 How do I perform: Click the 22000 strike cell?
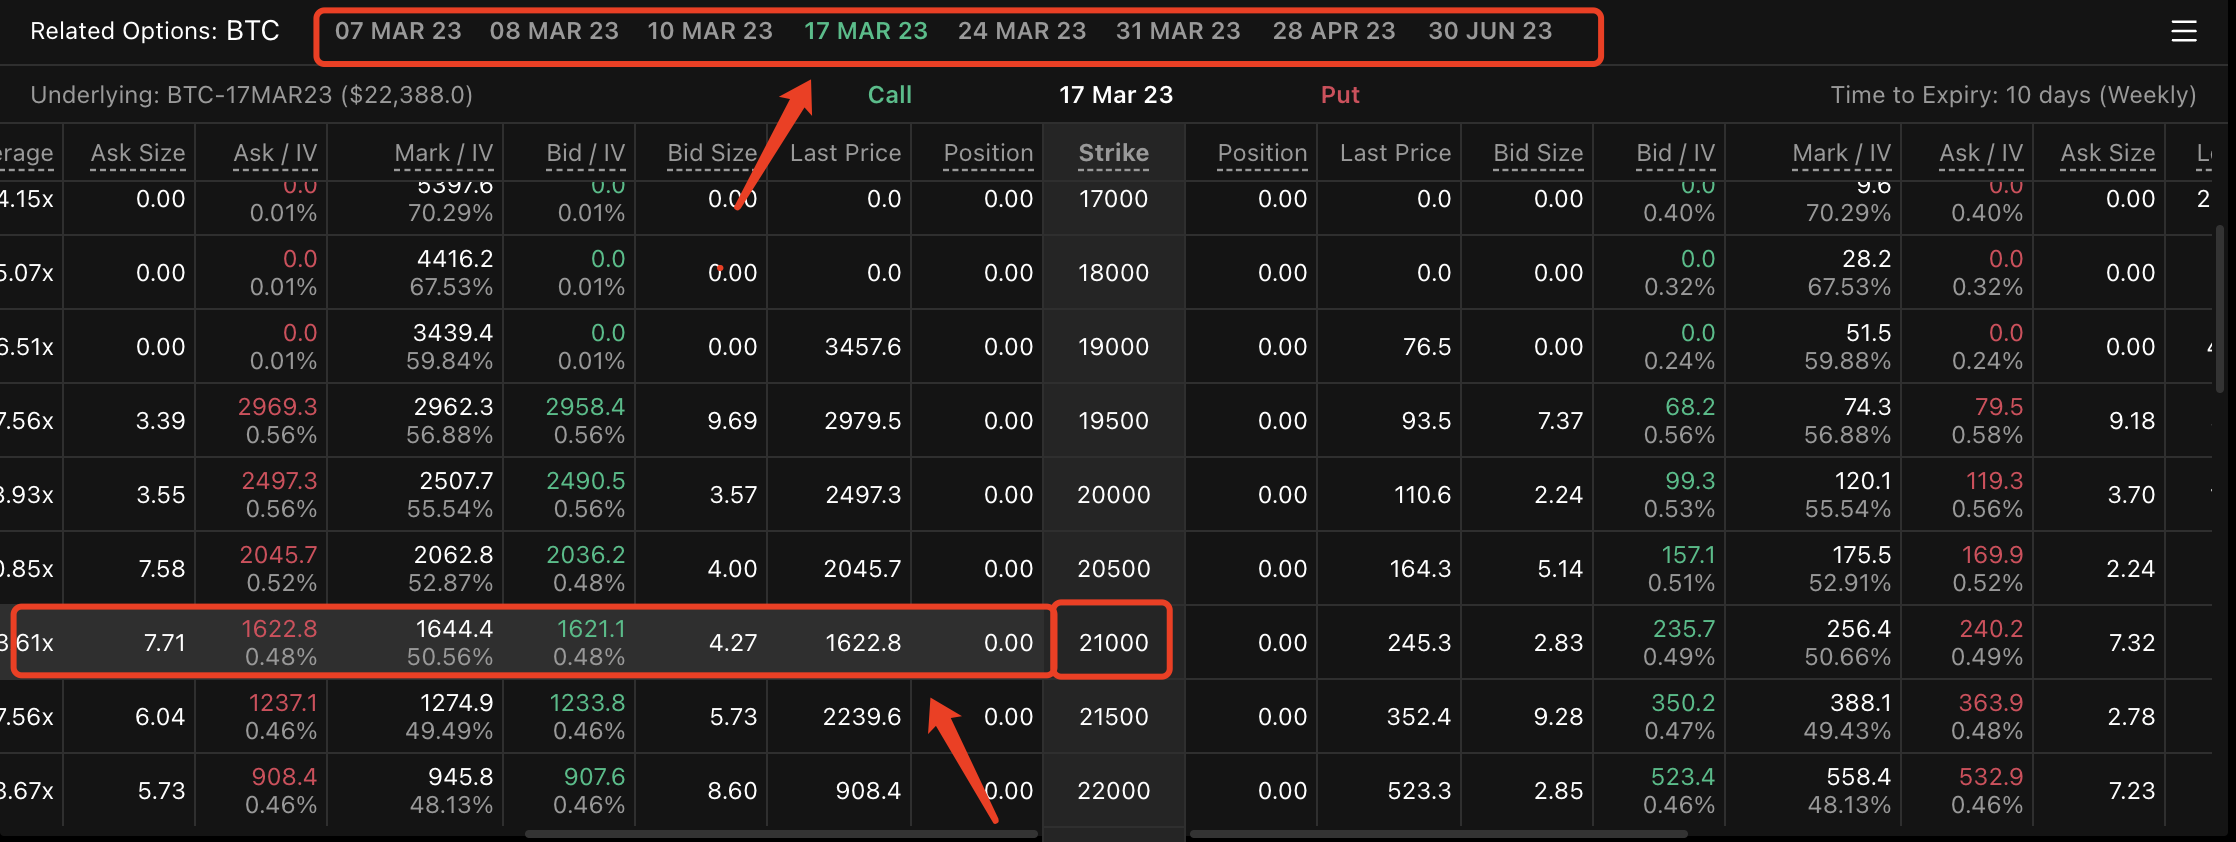pos(1113,791)
